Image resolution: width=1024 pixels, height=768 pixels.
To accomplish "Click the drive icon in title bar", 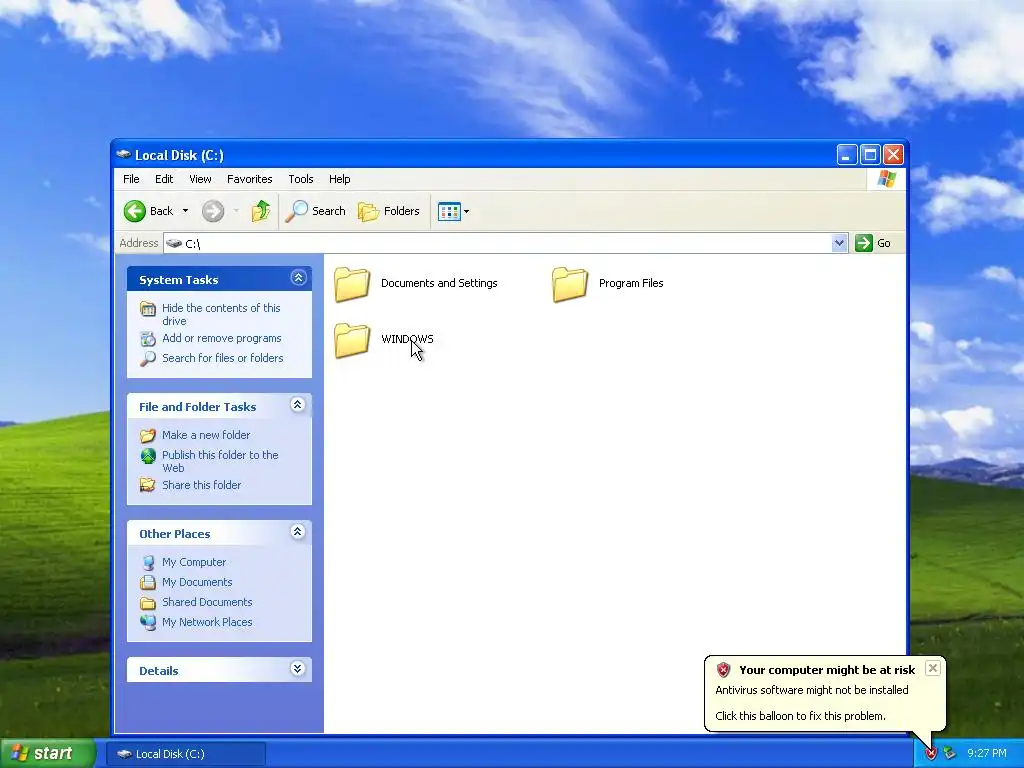I will coord(123,155).
